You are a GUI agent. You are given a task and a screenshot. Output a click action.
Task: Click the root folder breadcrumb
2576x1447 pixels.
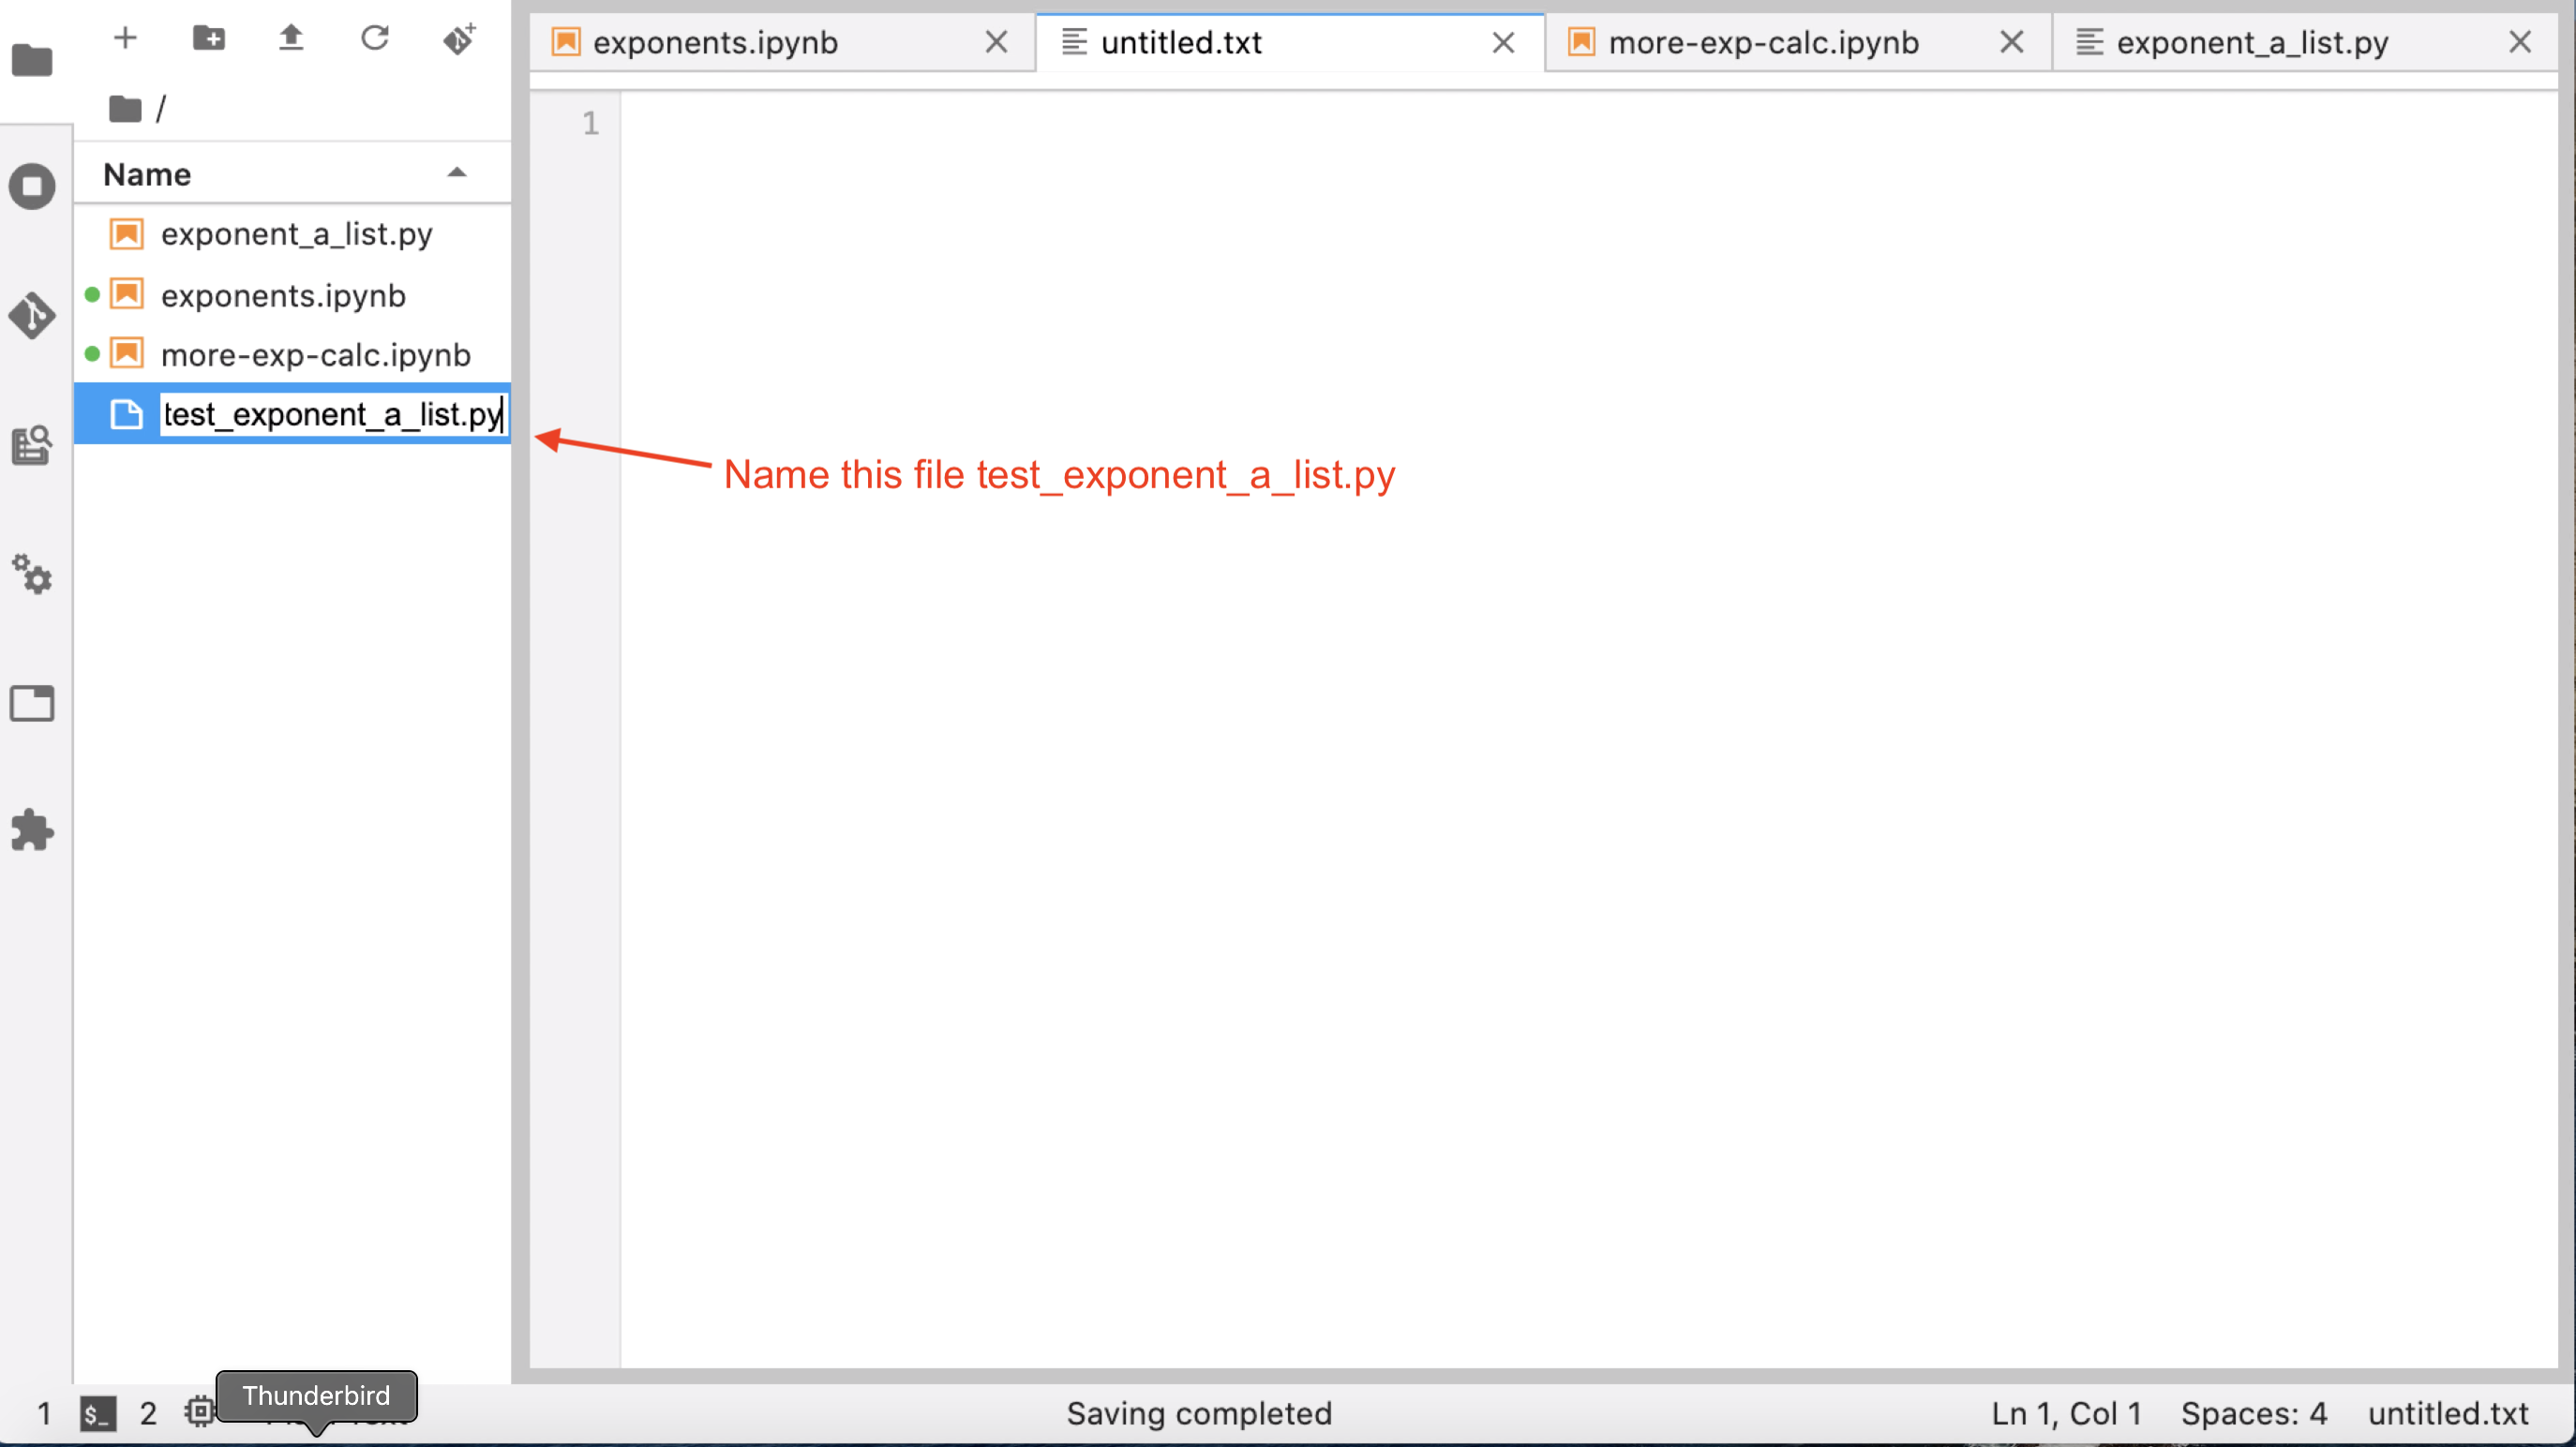point(126,108)
